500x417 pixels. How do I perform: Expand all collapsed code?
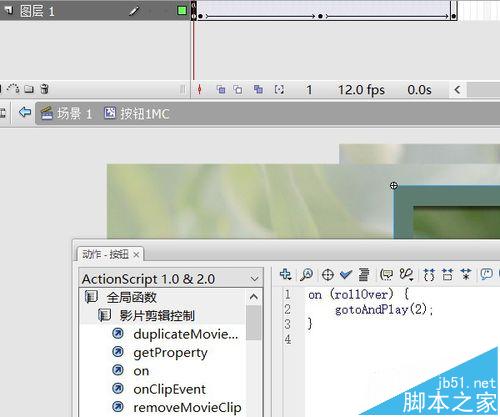pyautogui.click(x=466, y=275)
